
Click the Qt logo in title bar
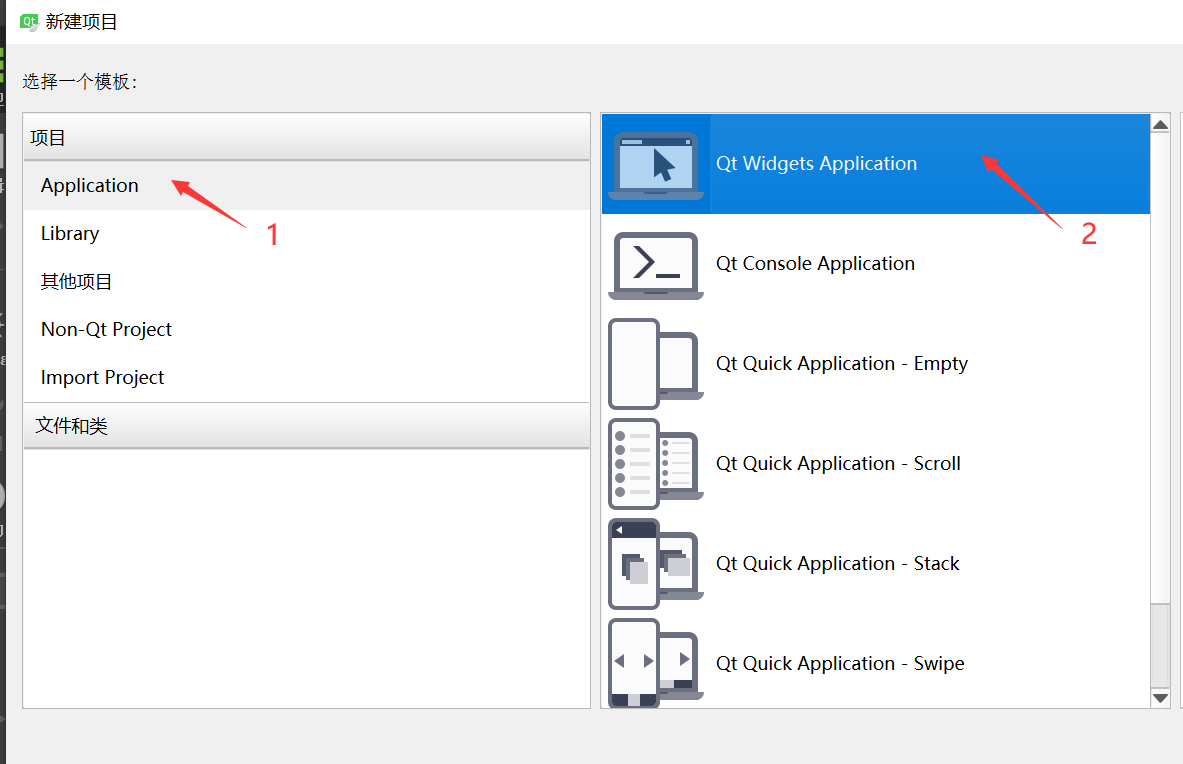click(x=29, y=22)
